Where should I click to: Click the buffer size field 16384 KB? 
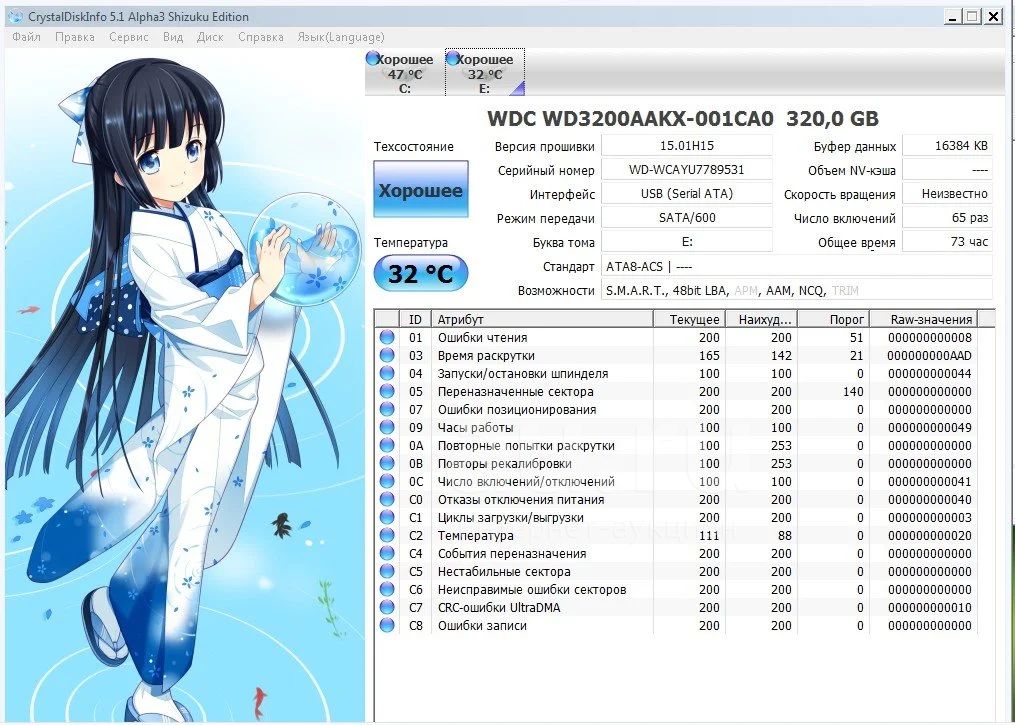[x=948, y=146]
